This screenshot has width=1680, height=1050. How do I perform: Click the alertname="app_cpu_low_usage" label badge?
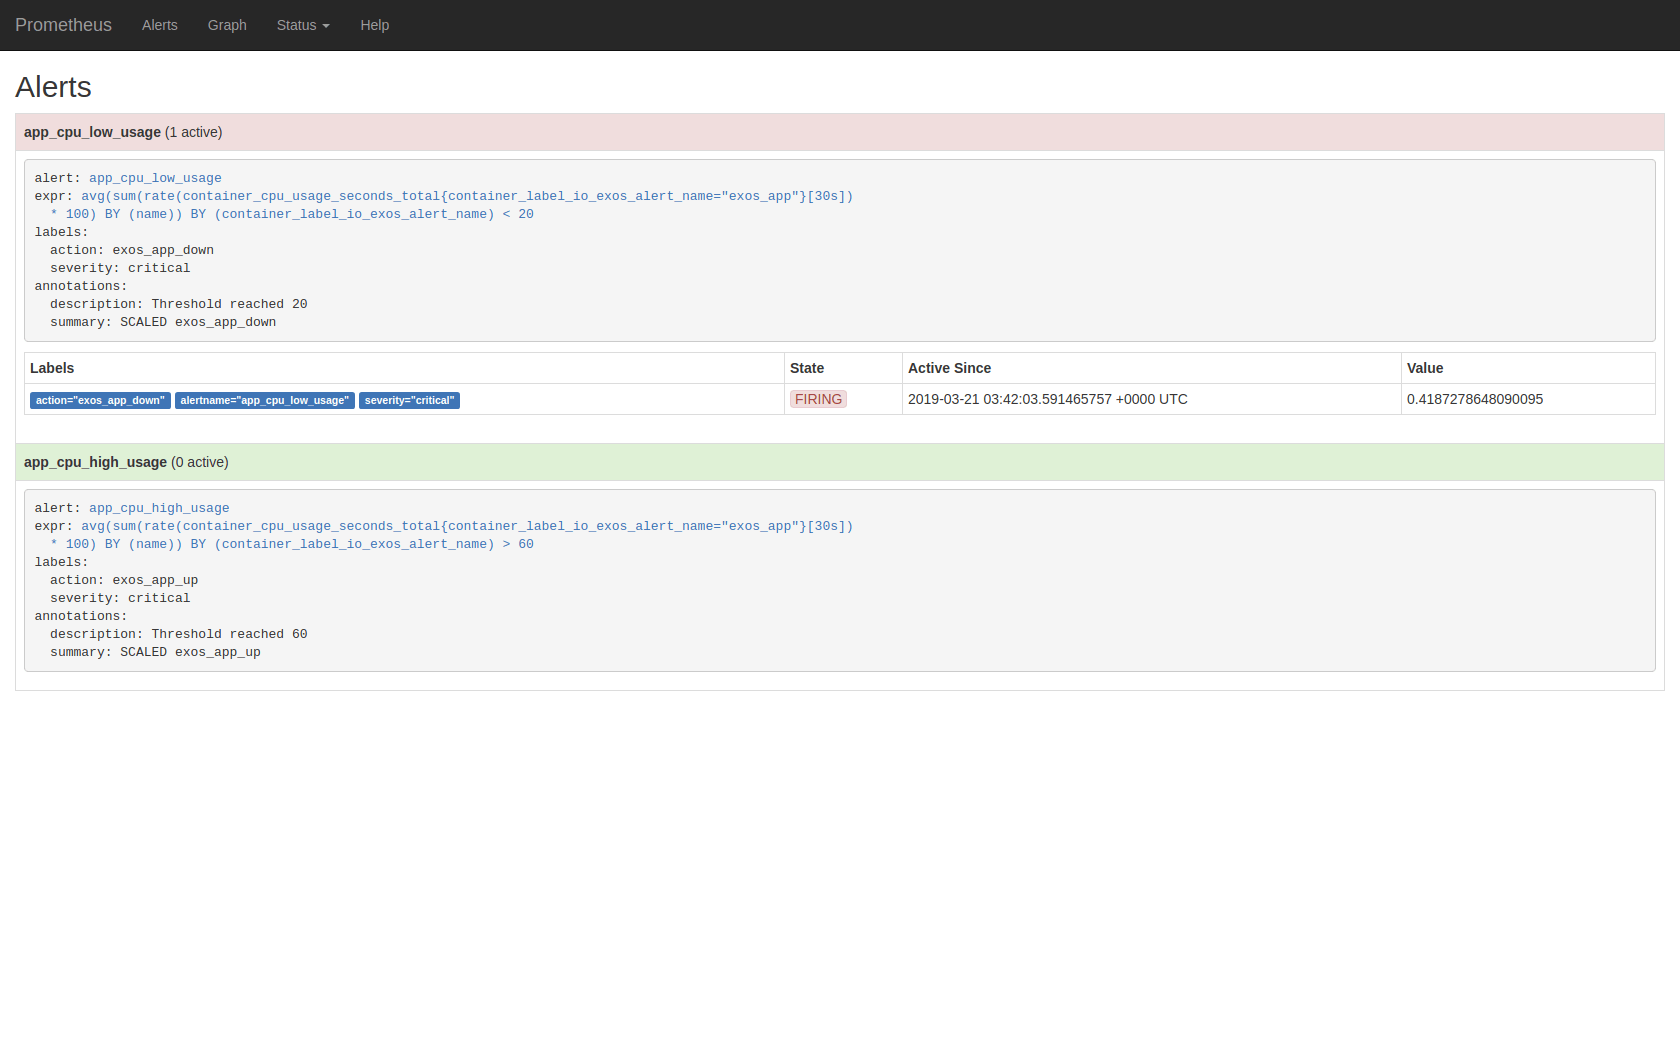pos(264,400)
